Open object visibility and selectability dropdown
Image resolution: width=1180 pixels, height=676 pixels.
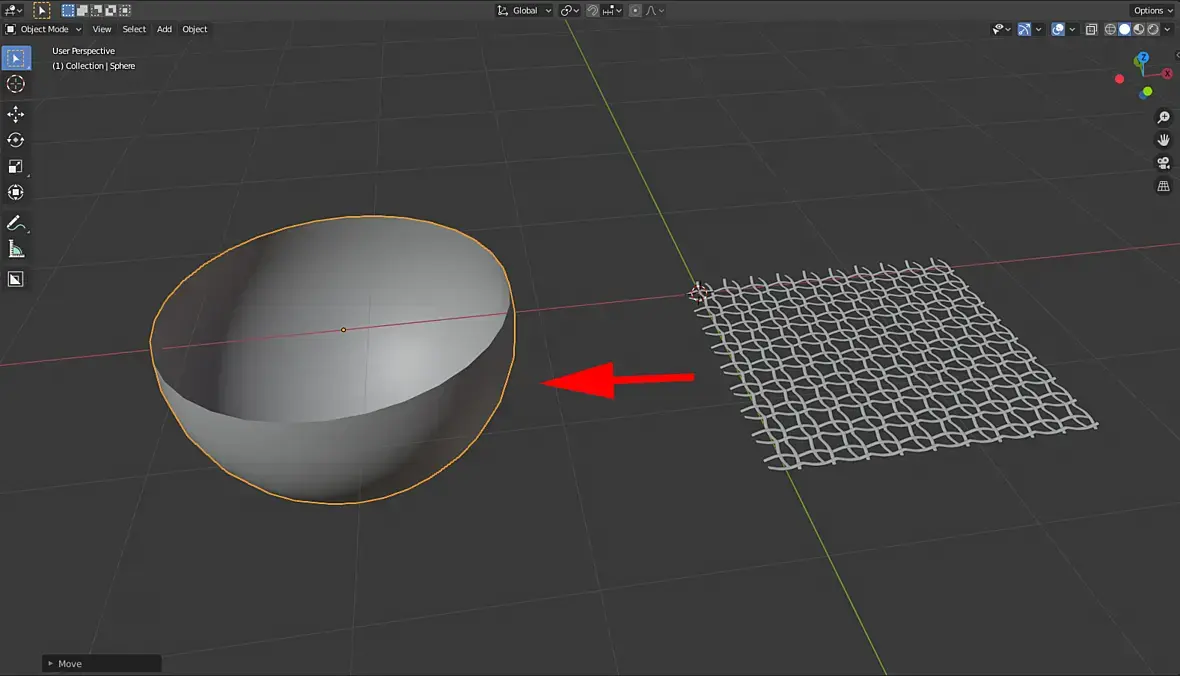click(x=1001, y=29)
